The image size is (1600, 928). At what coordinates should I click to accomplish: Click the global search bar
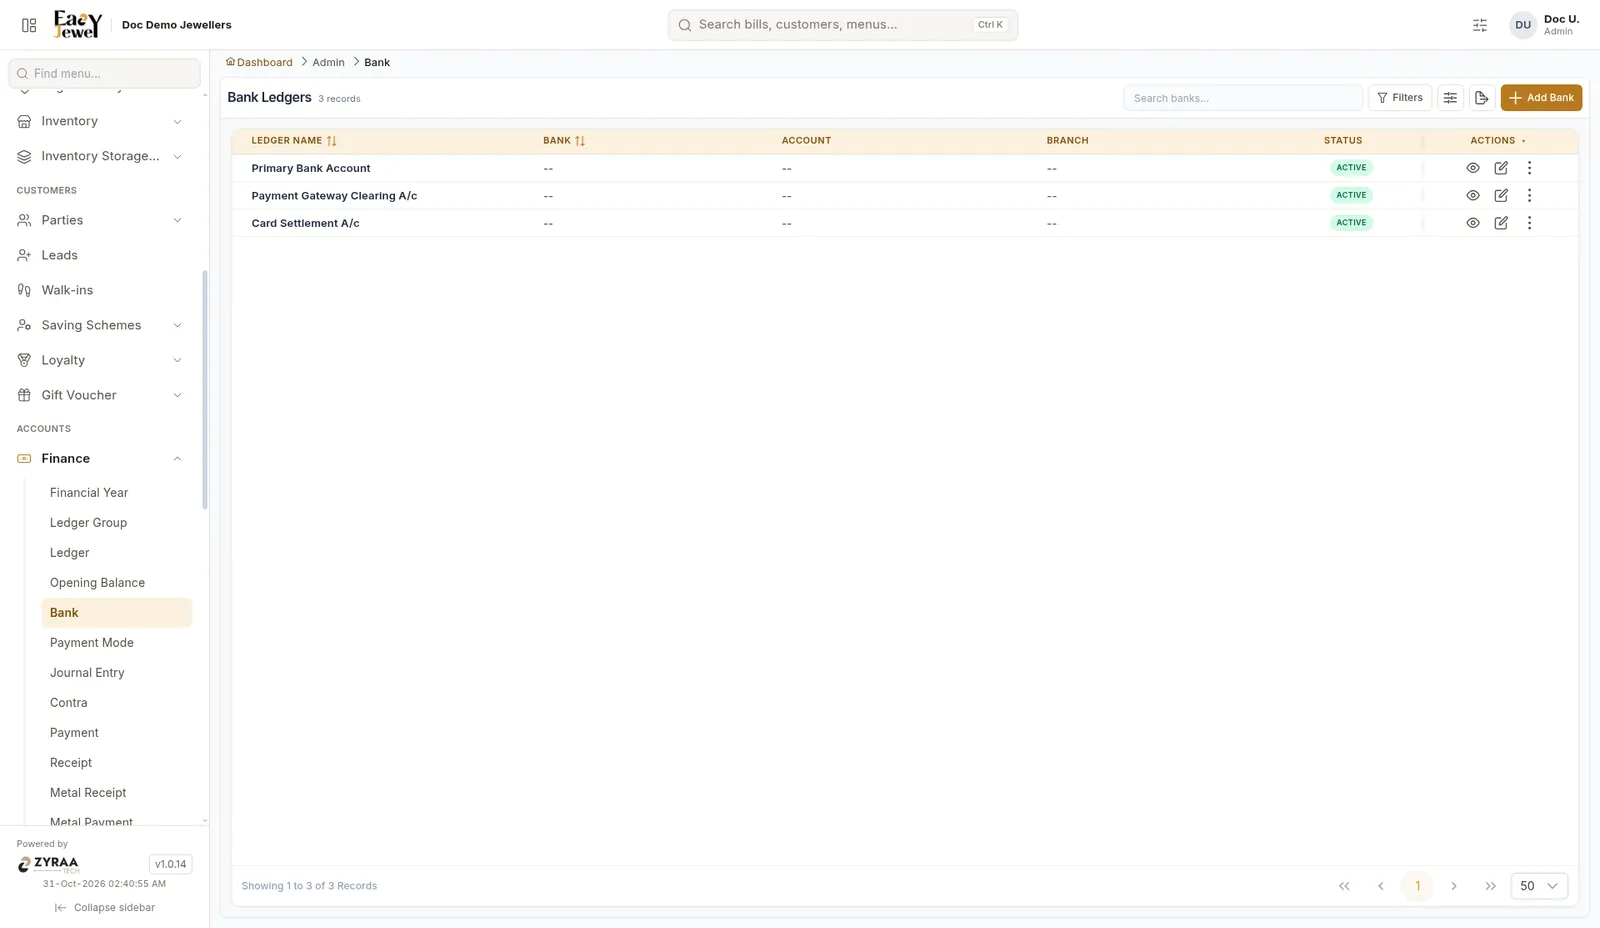[843, 25]
